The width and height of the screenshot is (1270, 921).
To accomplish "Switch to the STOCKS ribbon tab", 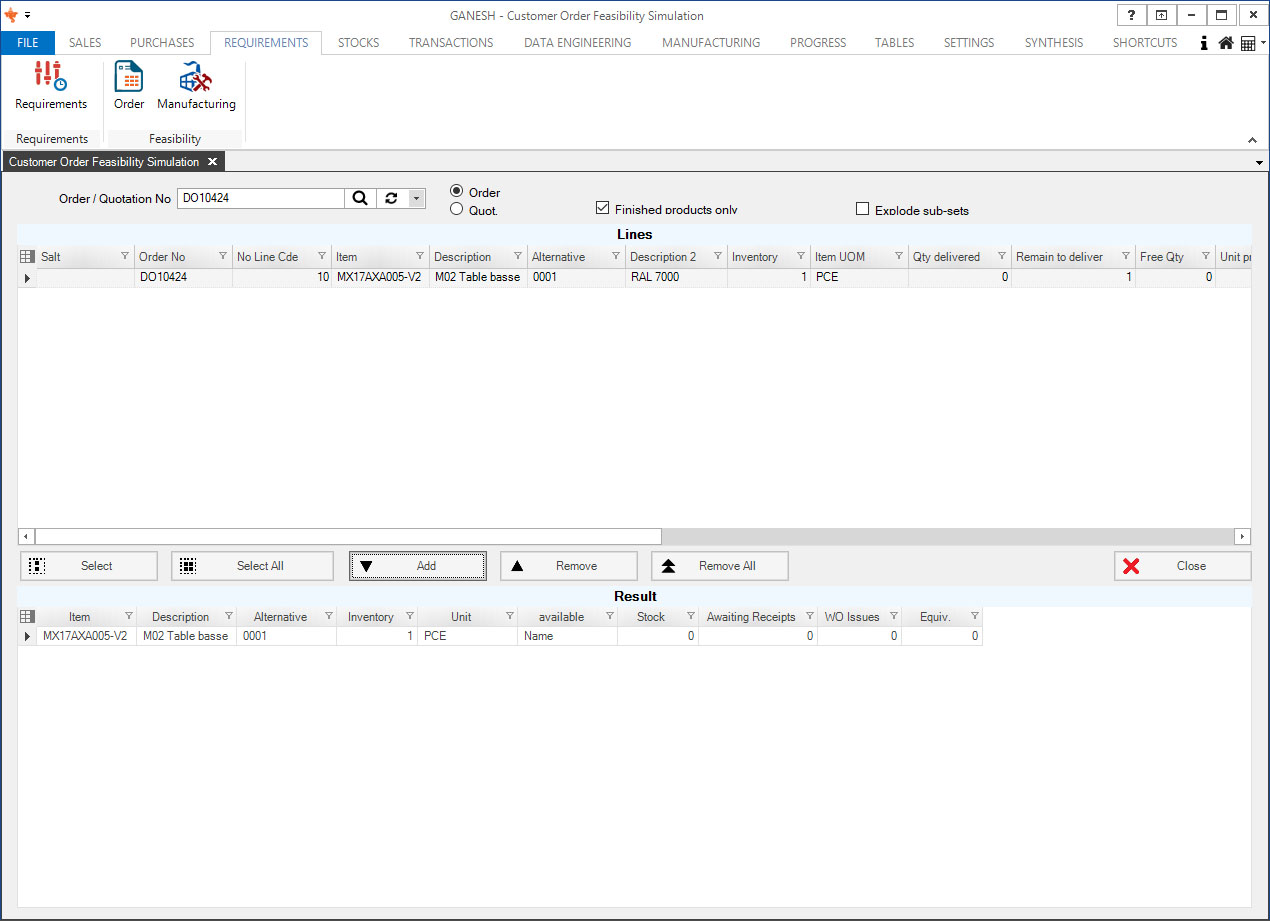I will pos(358,43).
